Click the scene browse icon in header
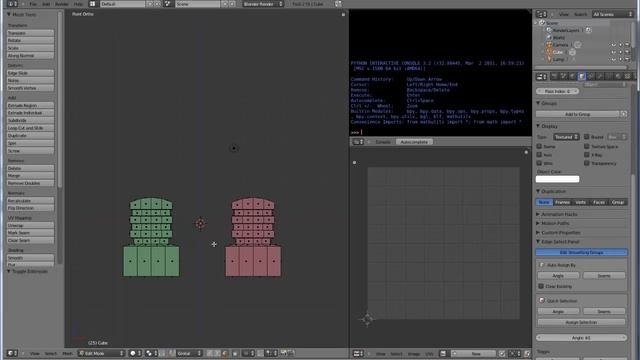The image size is (640, 360). (168, 4)
